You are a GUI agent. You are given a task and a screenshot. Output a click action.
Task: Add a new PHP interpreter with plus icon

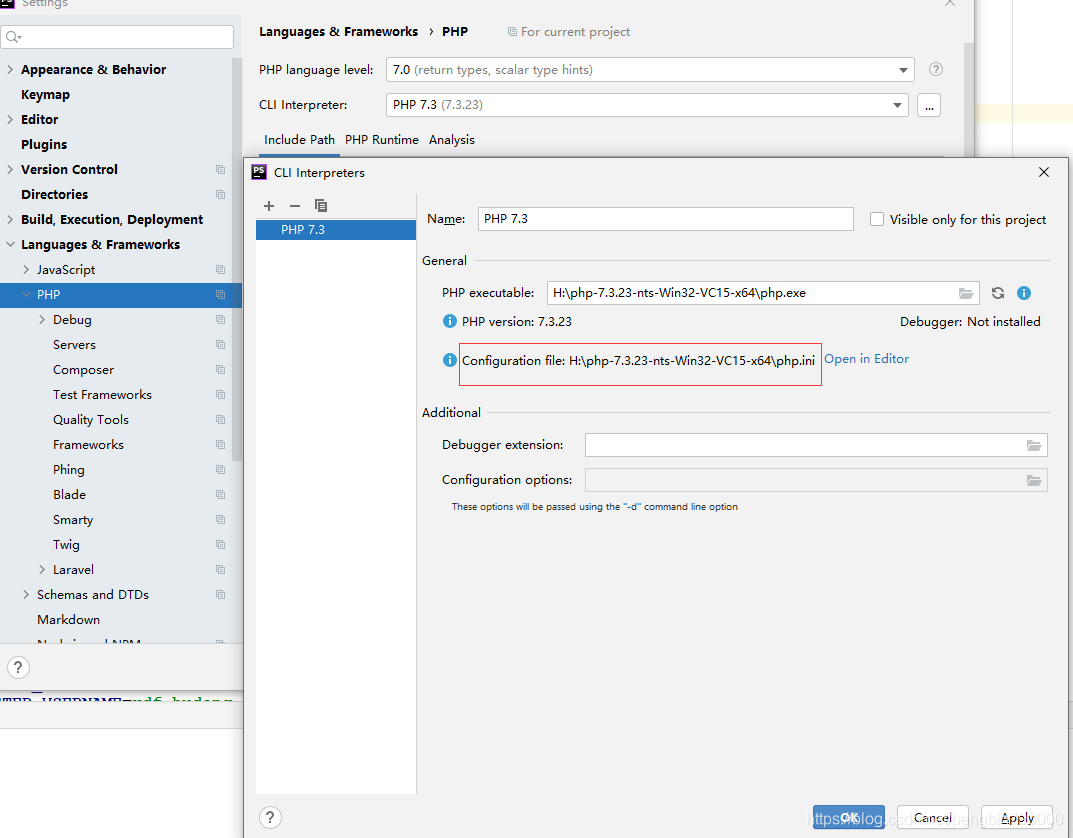pyautogui.click(x=268, y=206)
